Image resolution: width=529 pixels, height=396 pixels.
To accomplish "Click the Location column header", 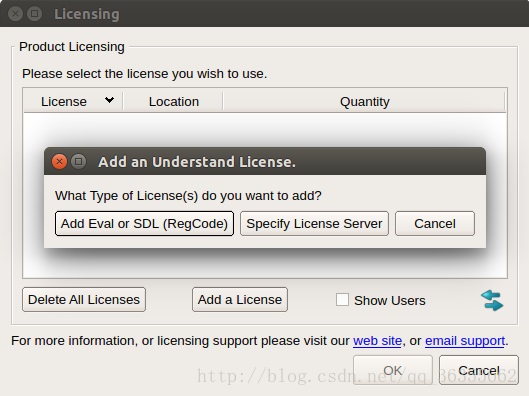I will [x=173, y=102].
